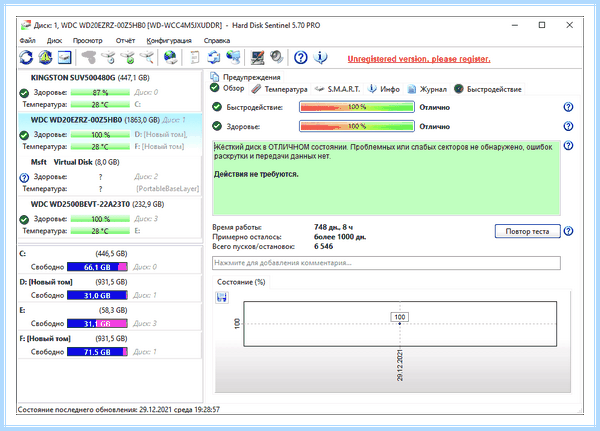Click the Повтор теста button
Viewport: 600px width, 431px height.
(x=527, y=231)
